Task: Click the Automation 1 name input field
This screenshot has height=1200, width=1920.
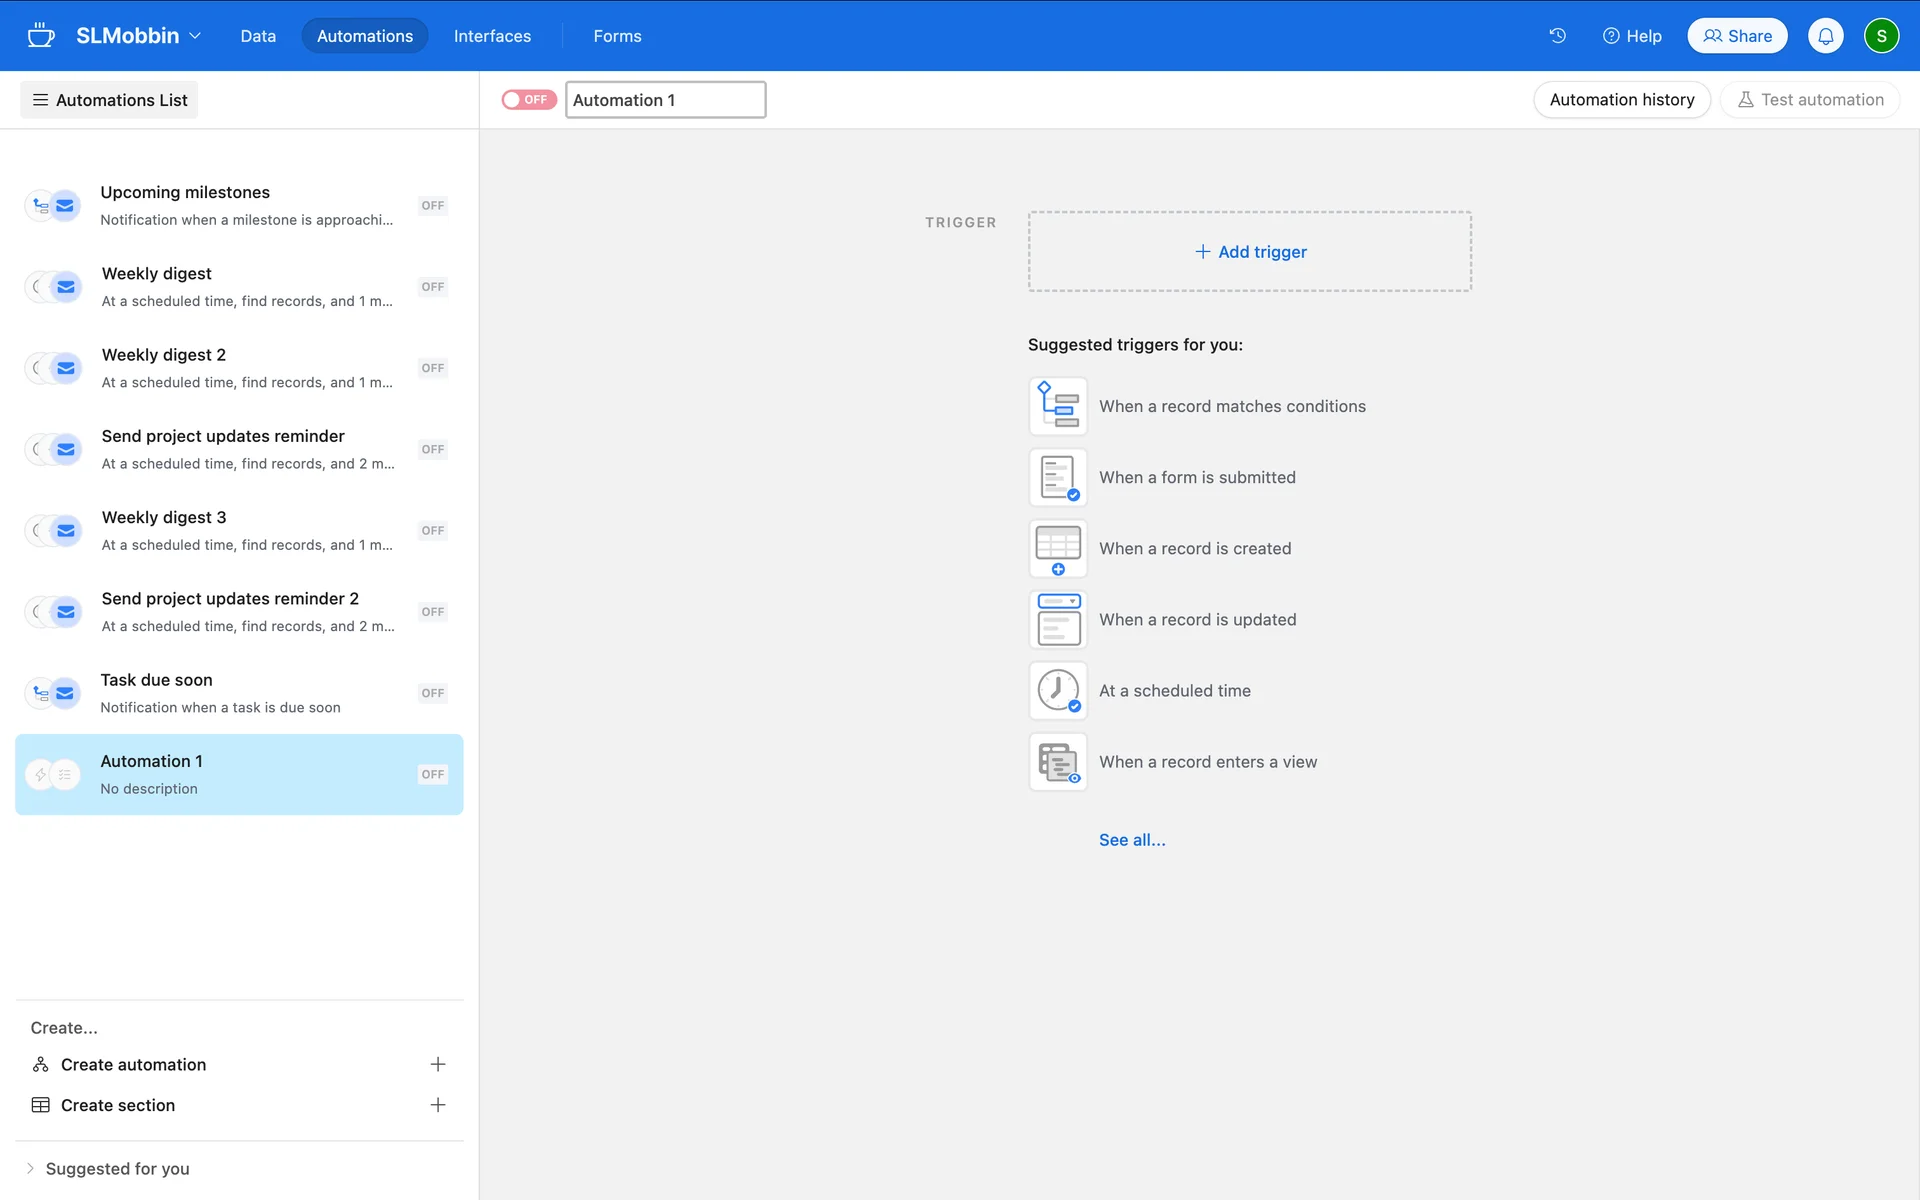Action: click(x=665, y=100)
